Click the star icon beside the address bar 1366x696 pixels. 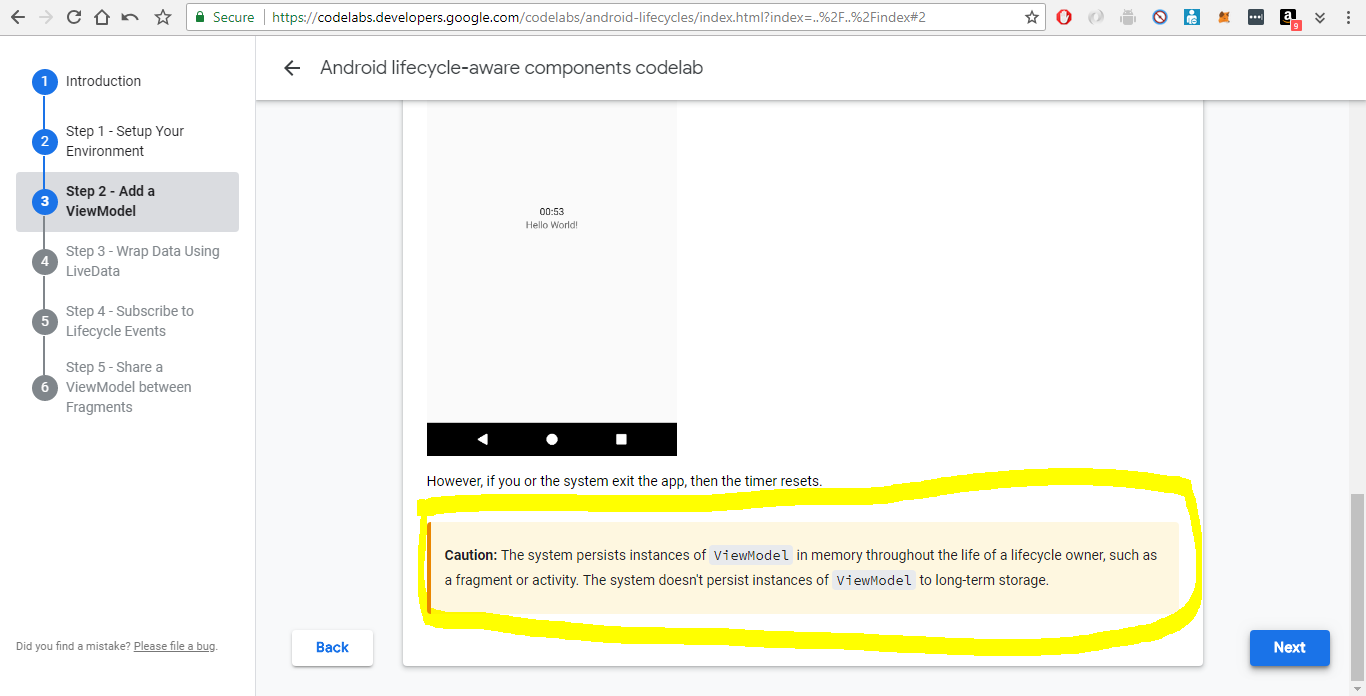[x=163, y=17]
